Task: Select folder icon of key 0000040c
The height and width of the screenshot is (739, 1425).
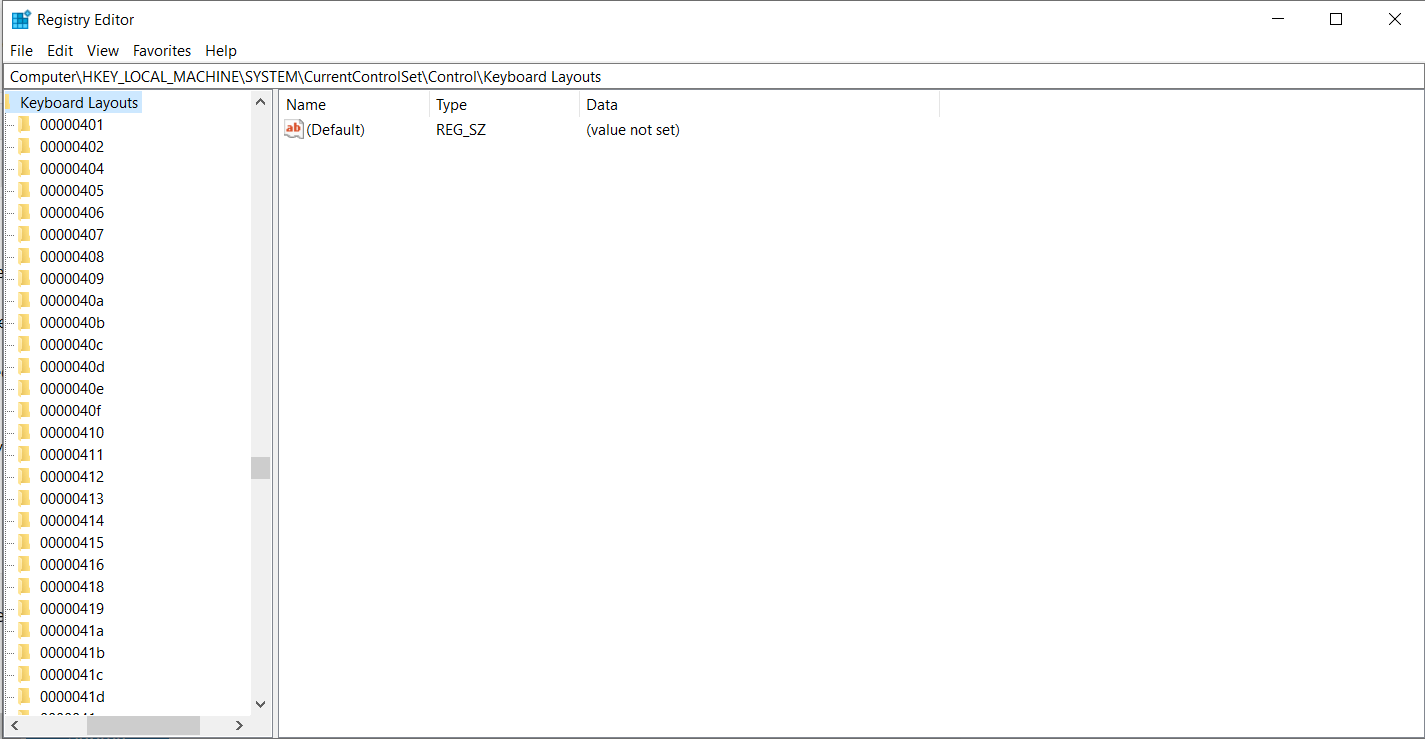Action: click(x=25, y=344)
